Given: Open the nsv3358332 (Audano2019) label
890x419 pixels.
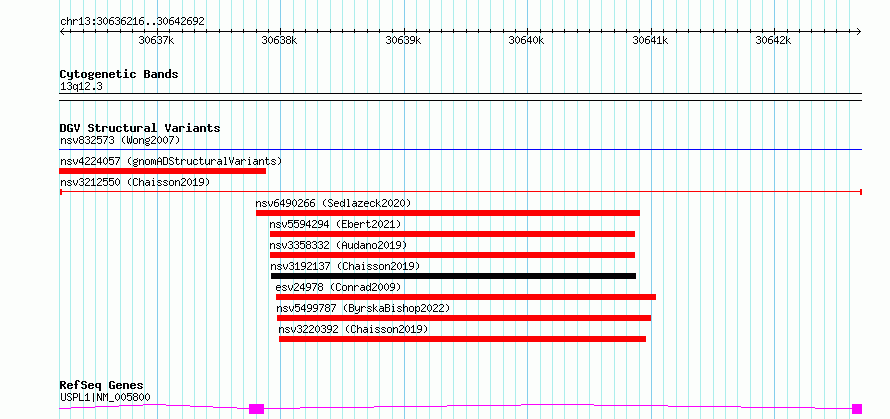Looking at the screenshot, I should click(x=338, y=245).
